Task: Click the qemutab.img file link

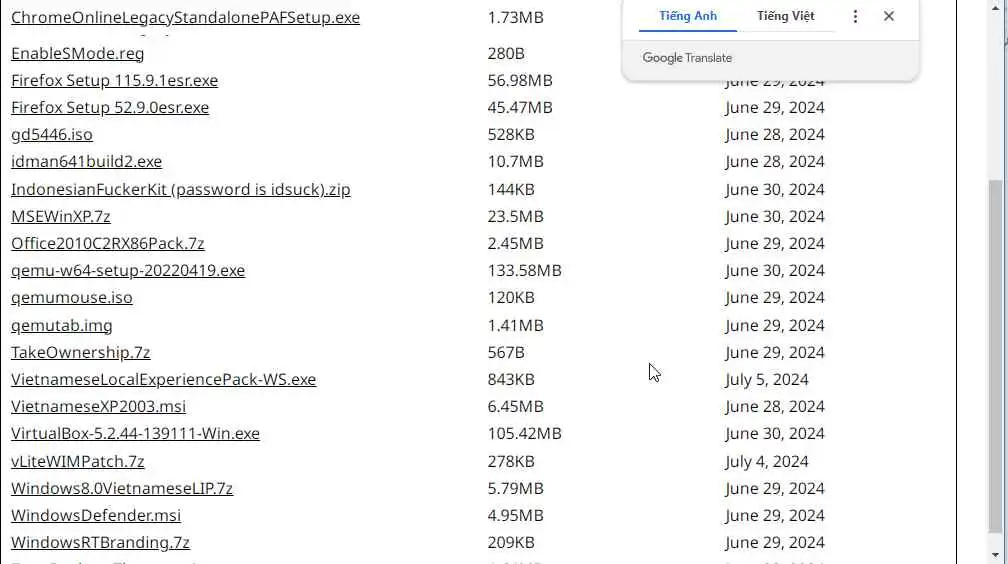Action: coord(61,325)
